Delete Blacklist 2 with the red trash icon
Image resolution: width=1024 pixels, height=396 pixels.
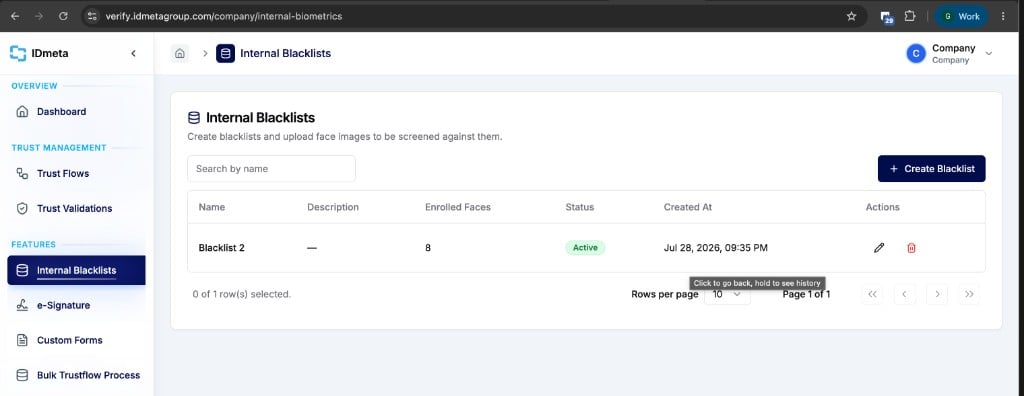click(912, 248)
